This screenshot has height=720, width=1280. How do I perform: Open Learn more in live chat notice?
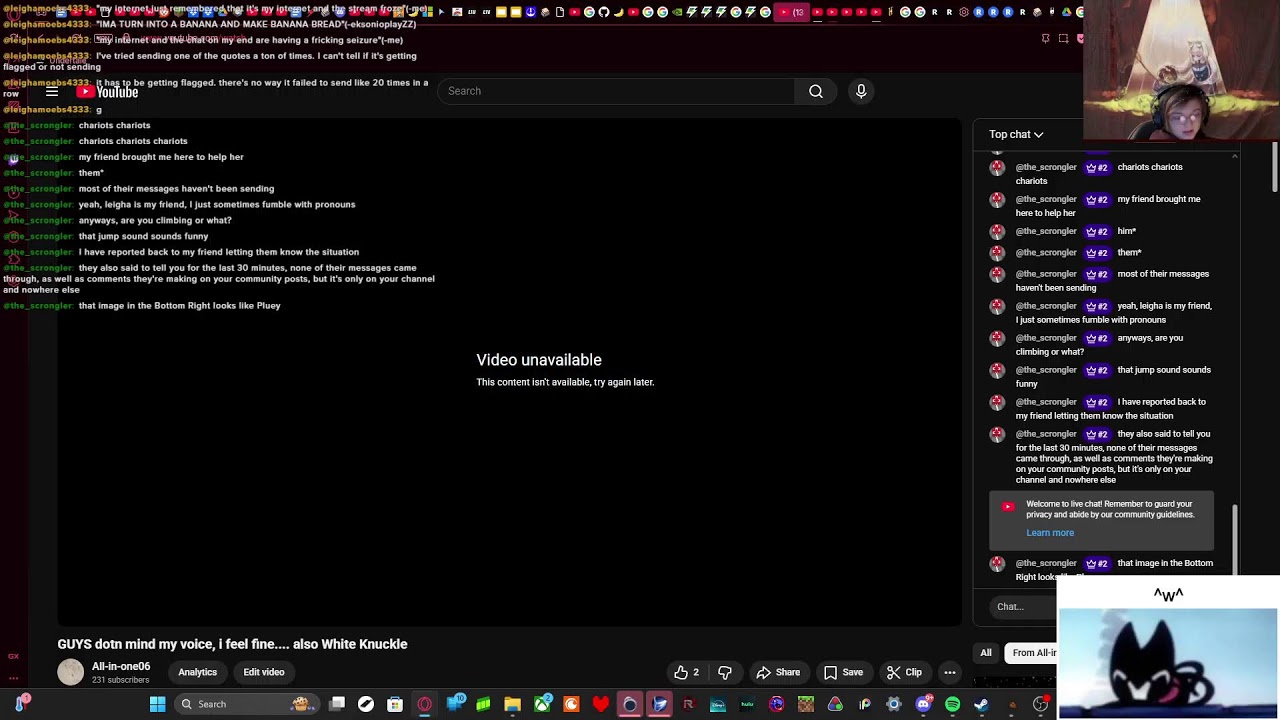(x=1050, y=533)
